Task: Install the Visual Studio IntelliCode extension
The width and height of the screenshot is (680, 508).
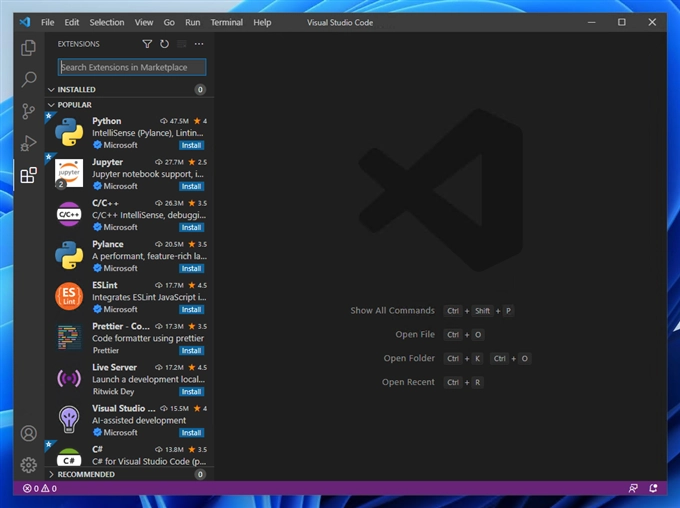Action: [x=191, y=433]
